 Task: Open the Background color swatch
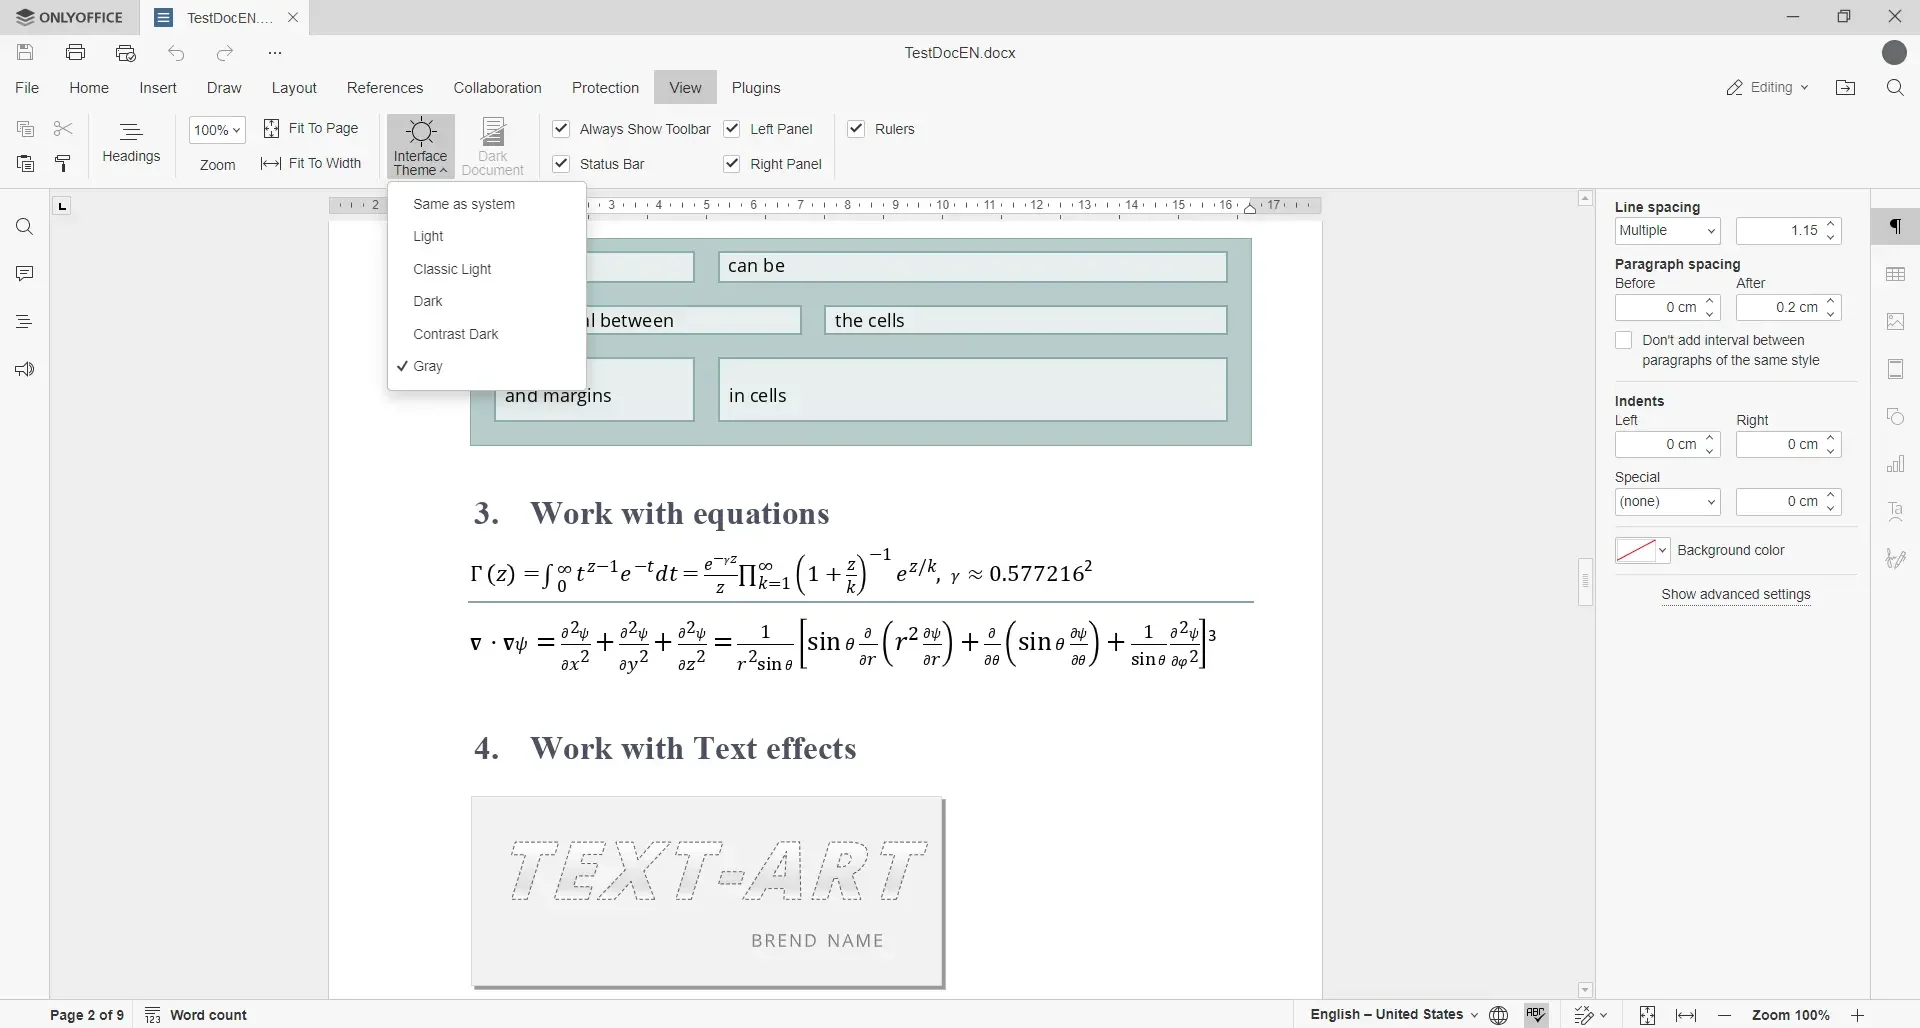point(1642,551)
